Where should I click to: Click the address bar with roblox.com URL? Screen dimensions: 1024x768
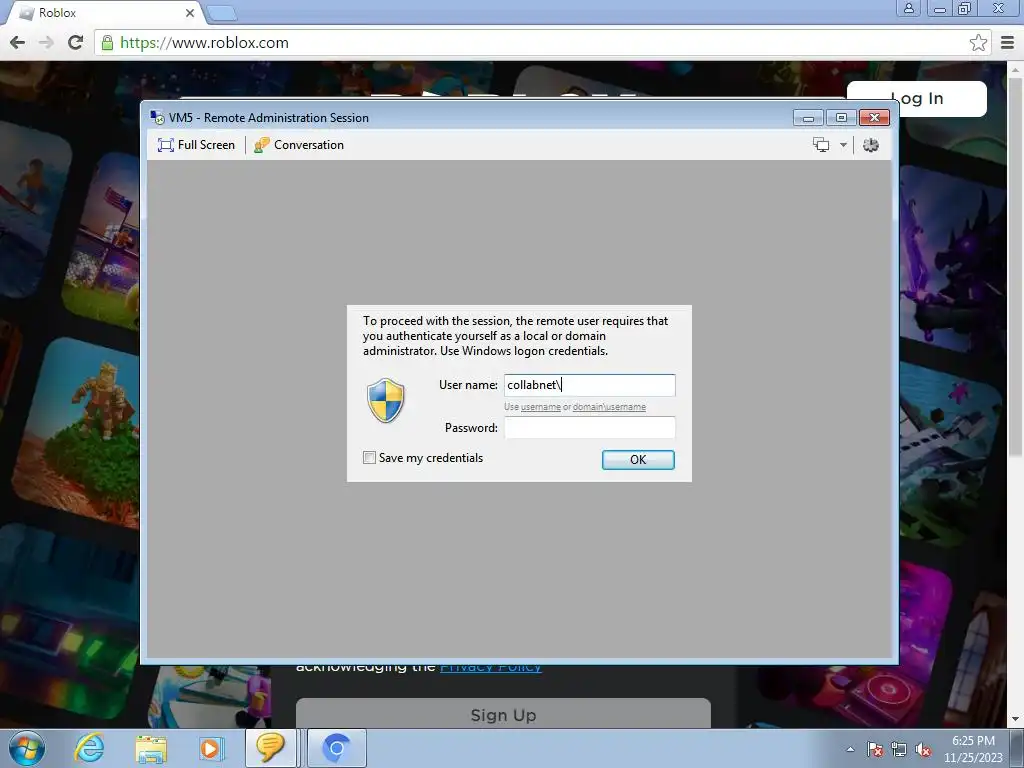coord(542,43)
